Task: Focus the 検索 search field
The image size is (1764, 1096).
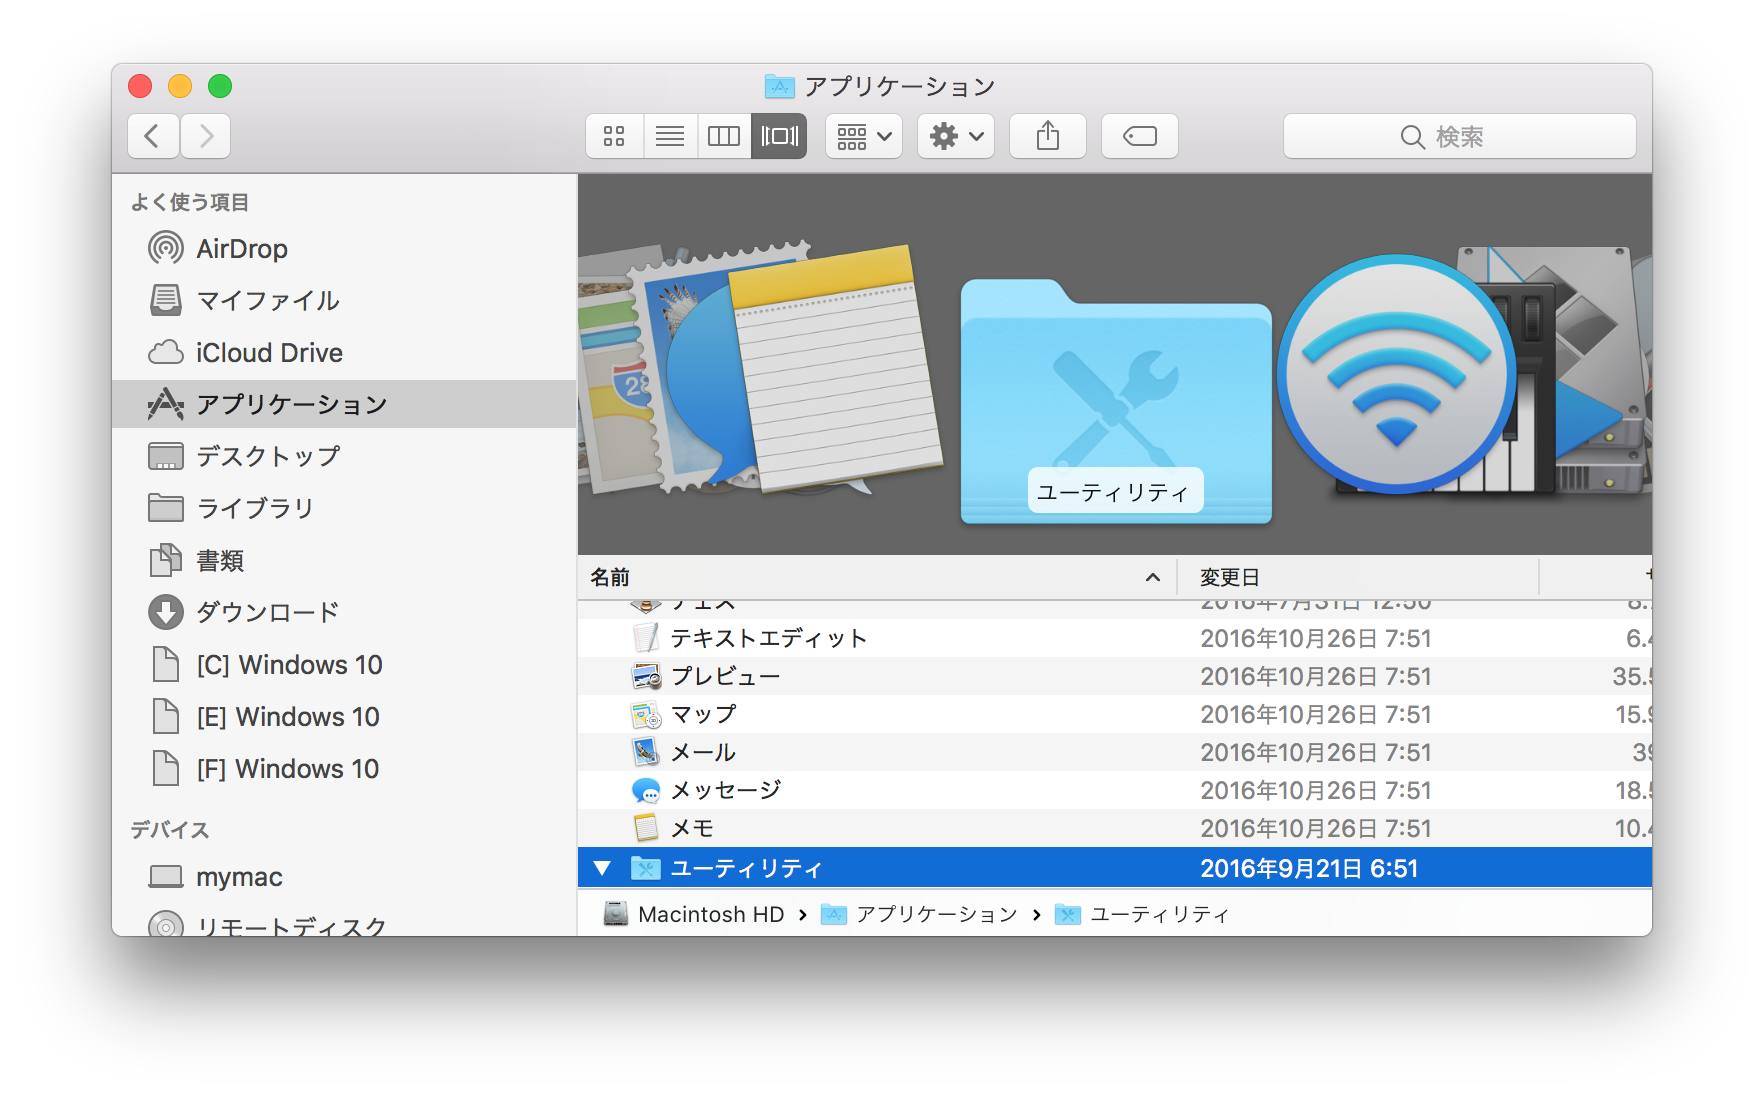Action: pyautogui.click(x=1460, y=136)
